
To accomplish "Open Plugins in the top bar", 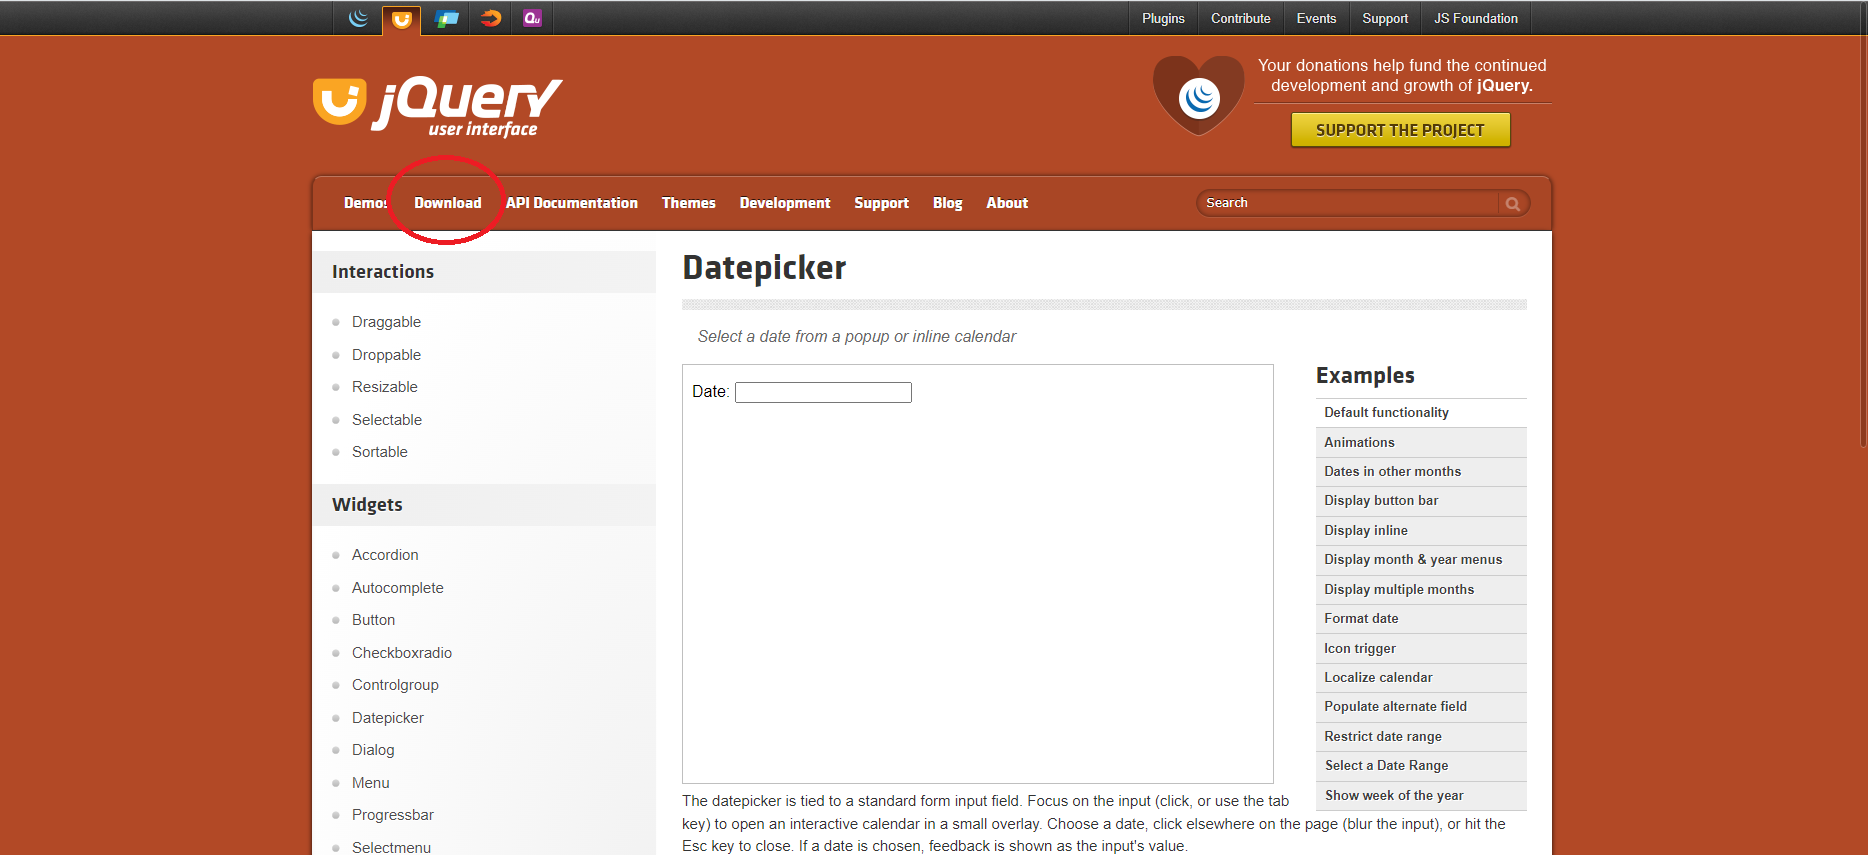I will (1163, 18).
